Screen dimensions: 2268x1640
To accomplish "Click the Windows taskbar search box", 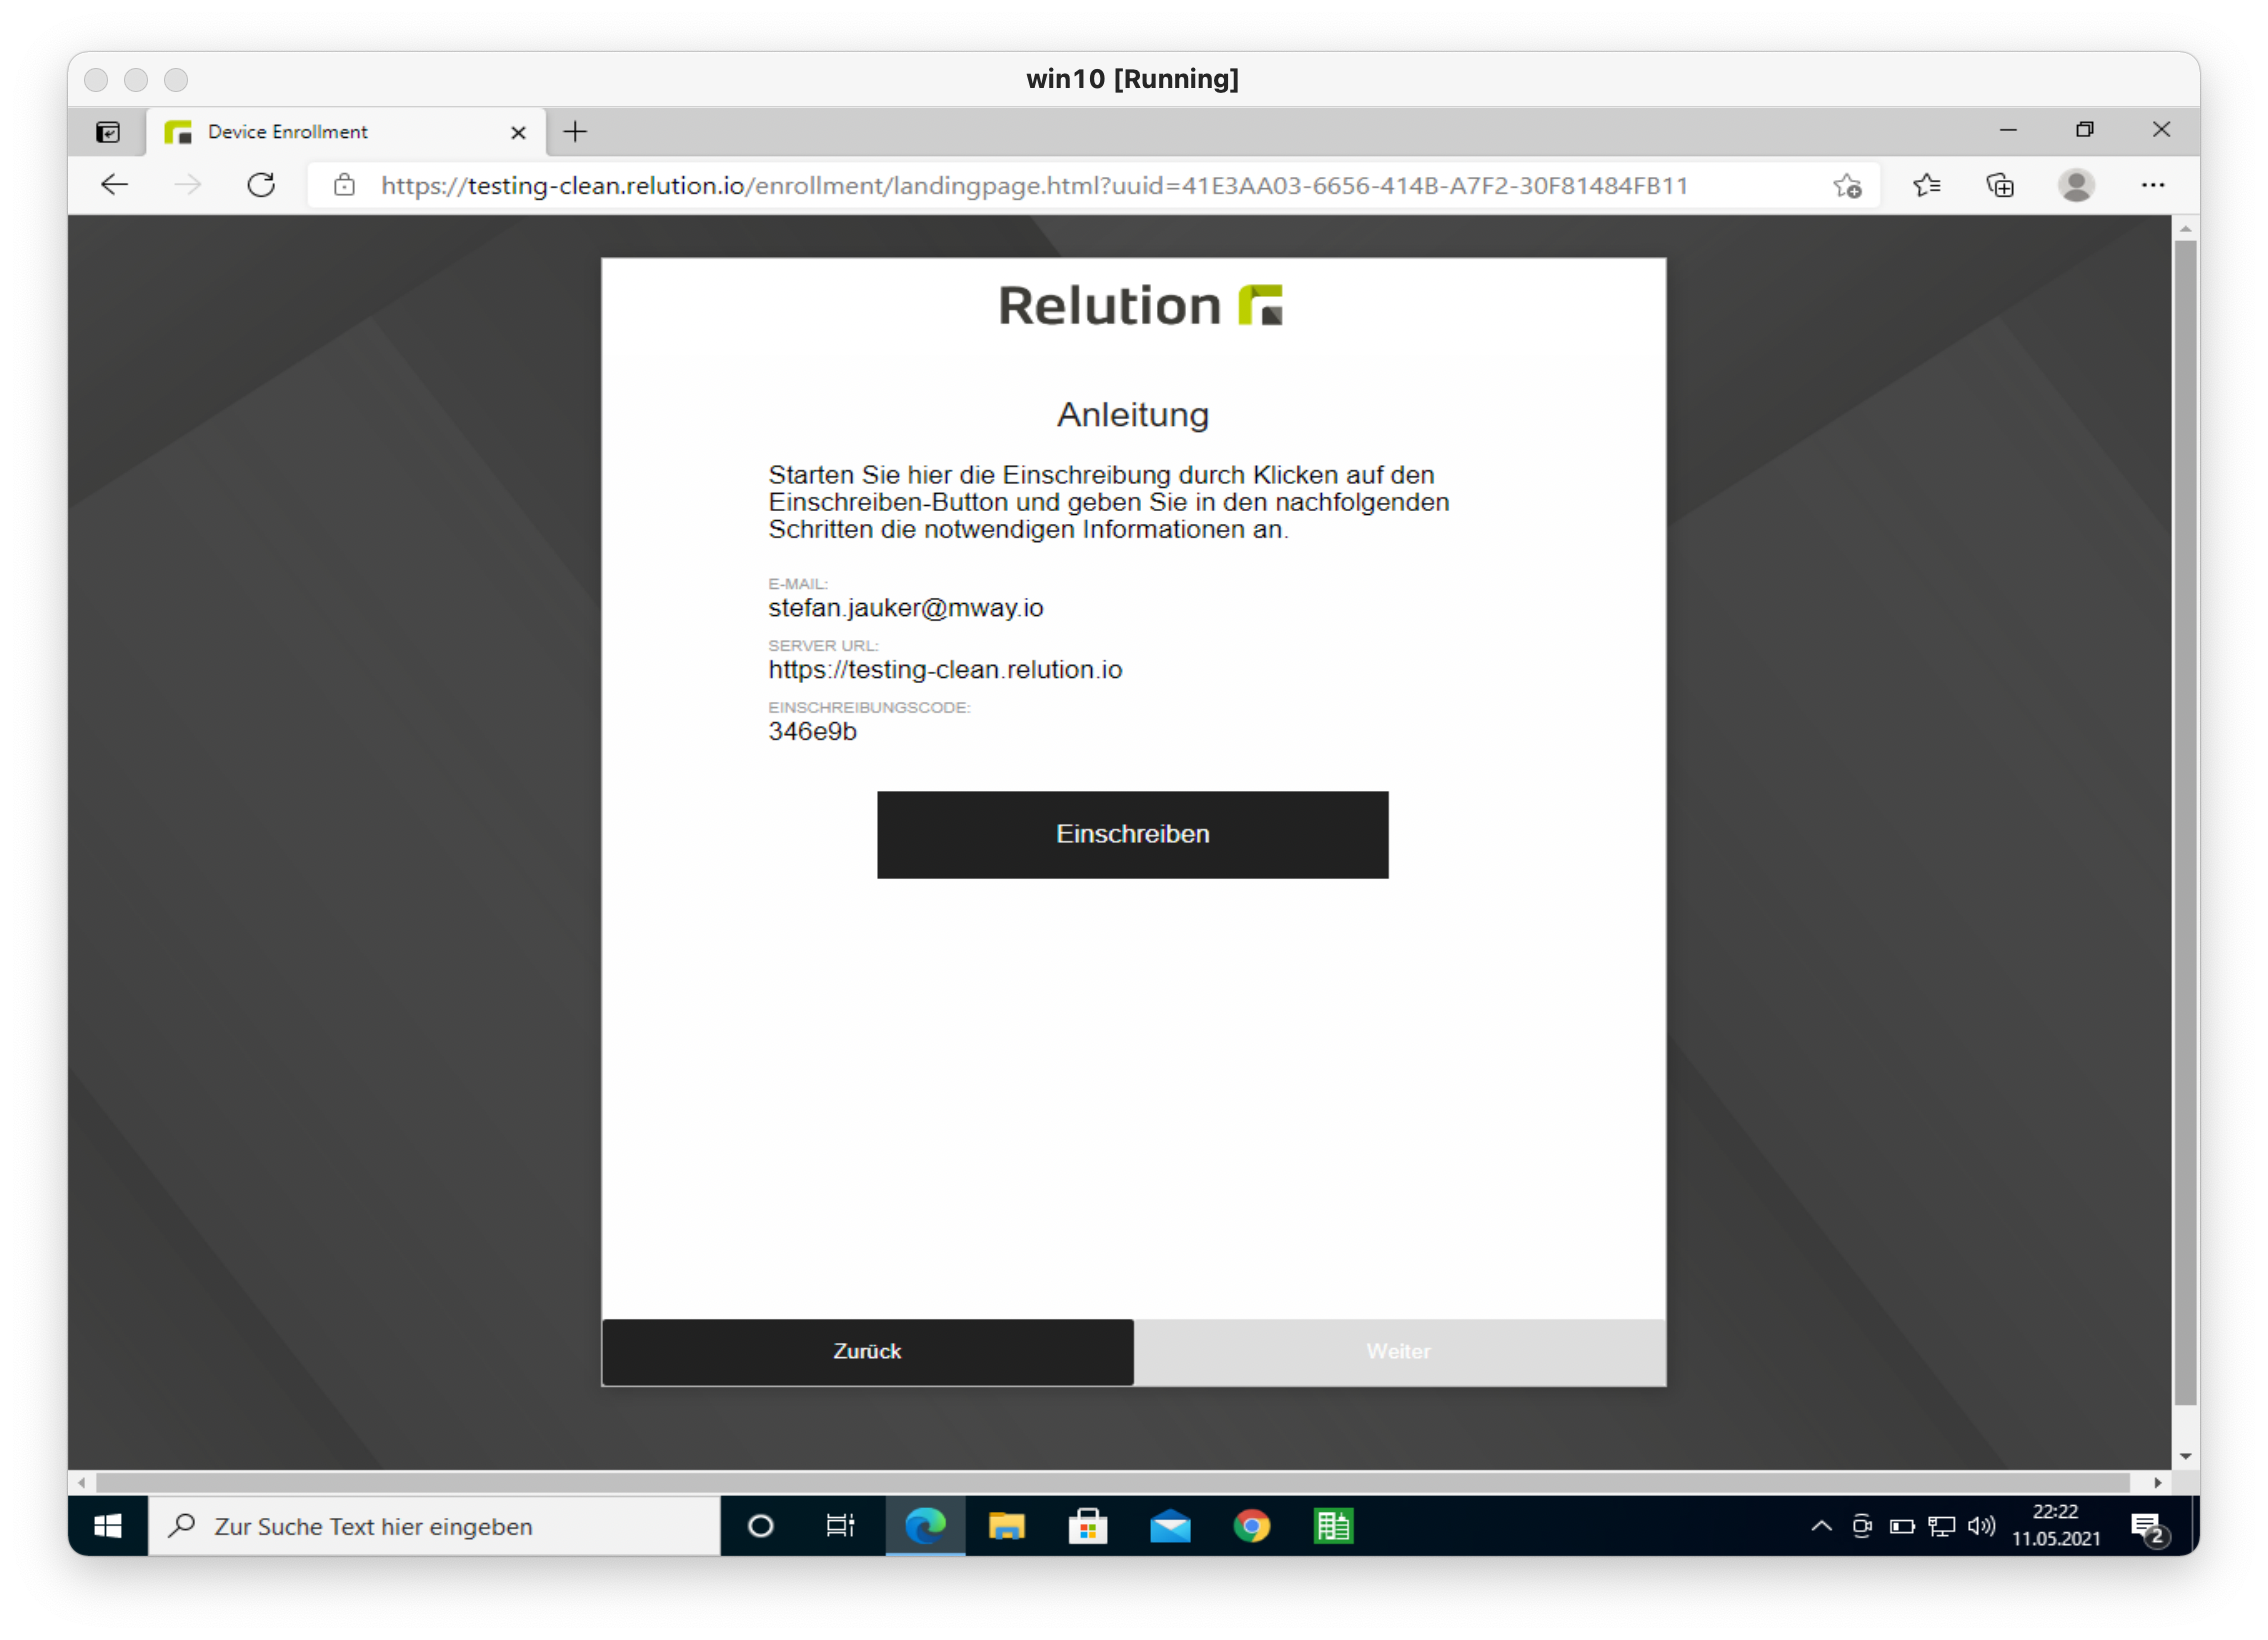I will [434, 1526].
